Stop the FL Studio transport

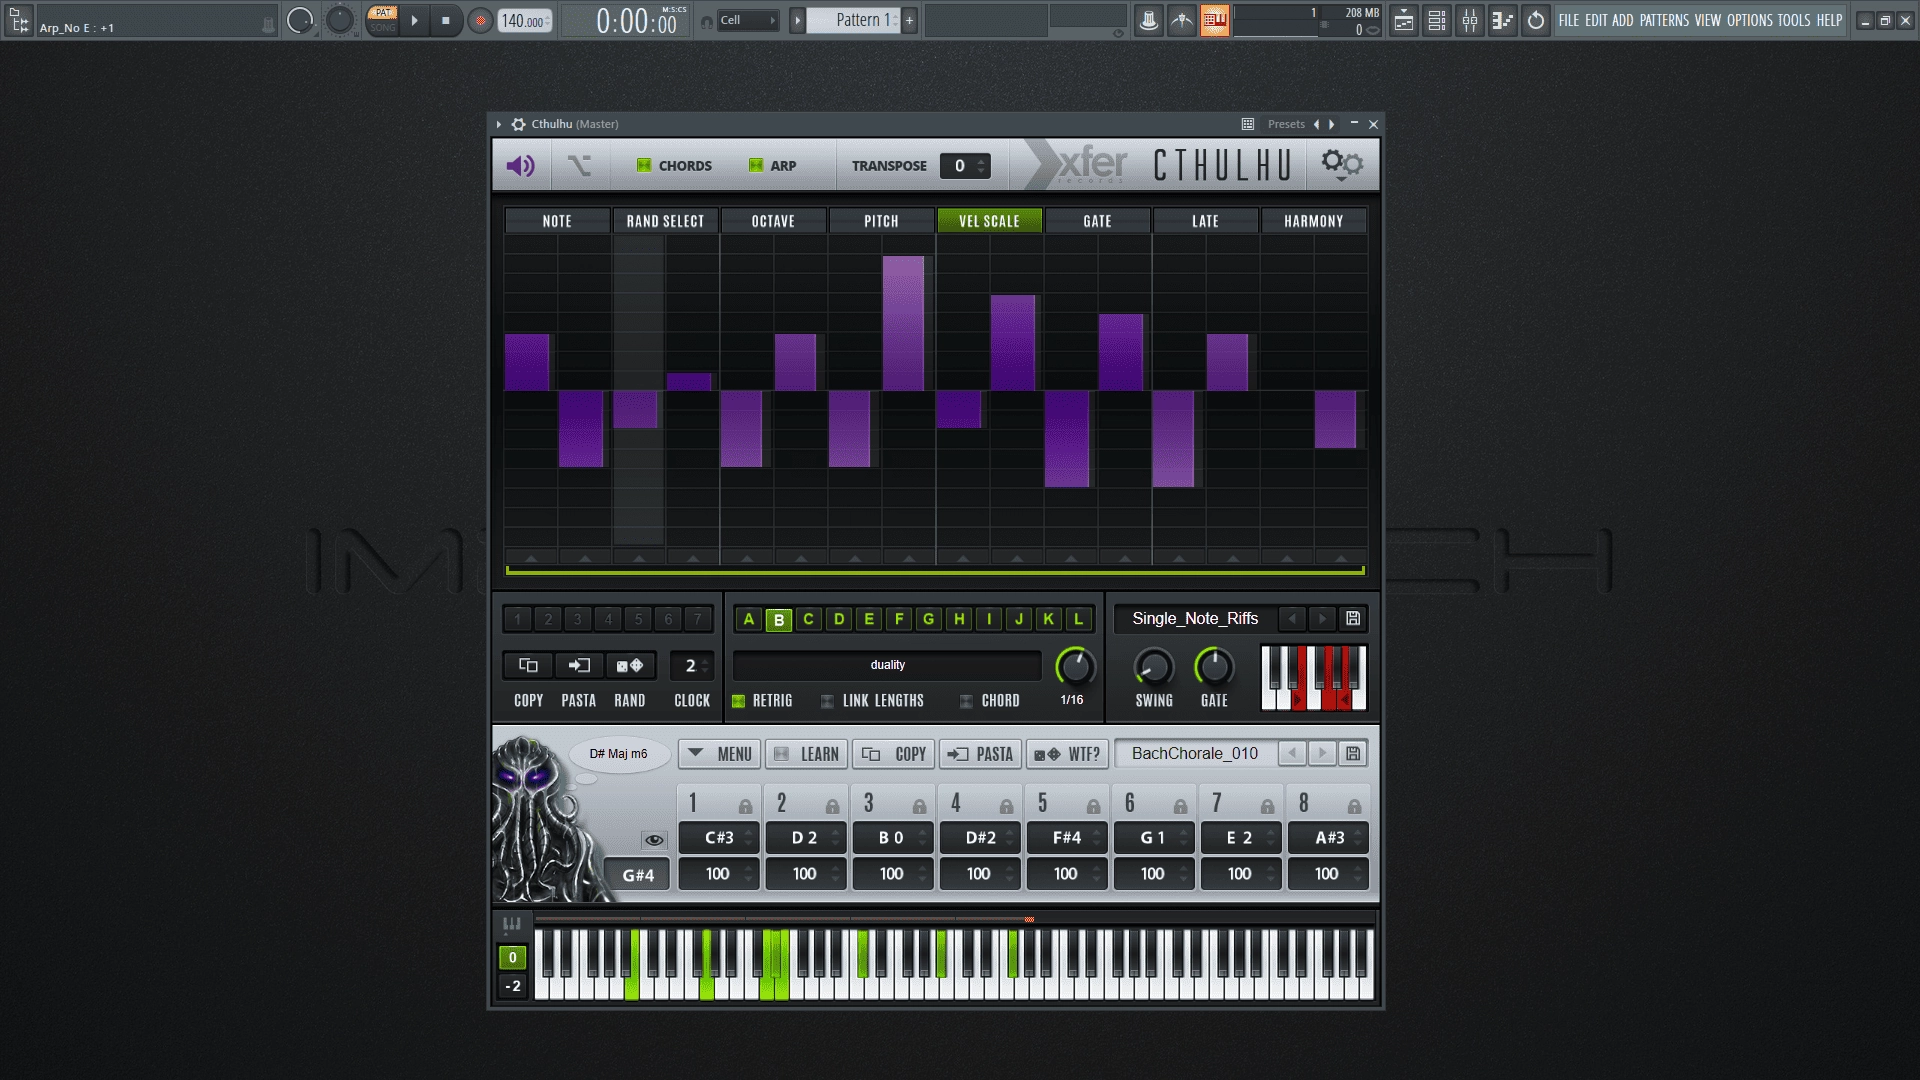[x=446, y=20]
